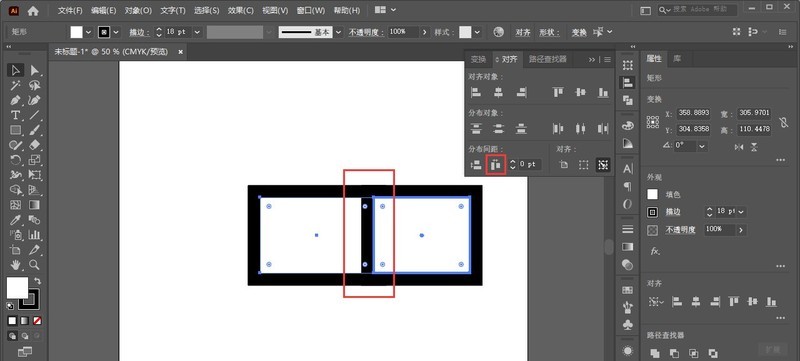This screenshot has height=361, width=800.
Task: Open stroke weight dropdown in Properties 外观
Action: point(741,212)
